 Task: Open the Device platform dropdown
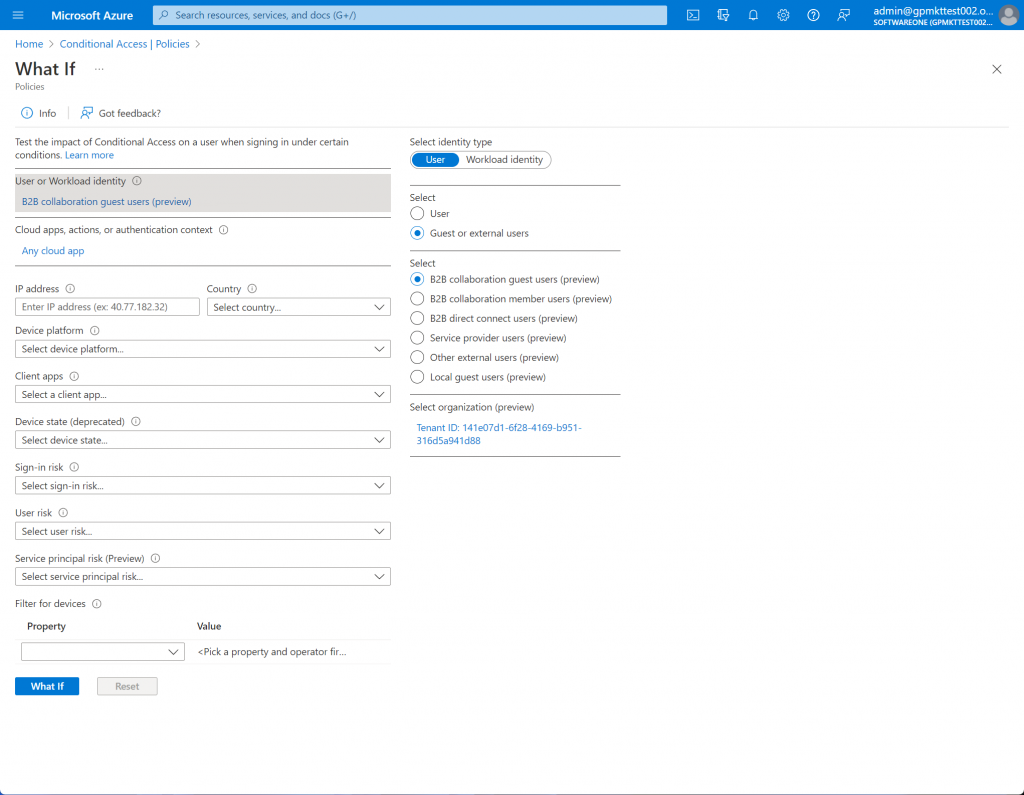pyautogui.click(x=202, y=349)
